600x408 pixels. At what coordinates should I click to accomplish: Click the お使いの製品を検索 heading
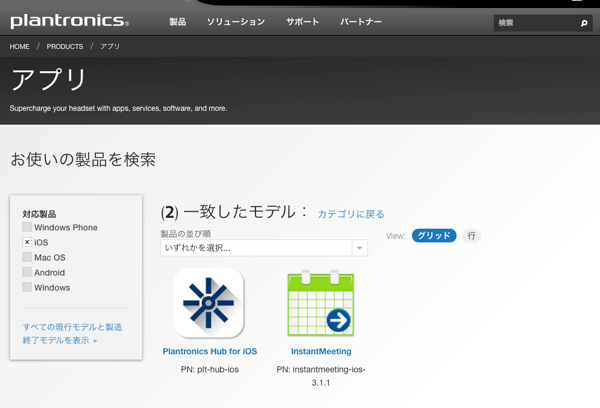[83, 160]
